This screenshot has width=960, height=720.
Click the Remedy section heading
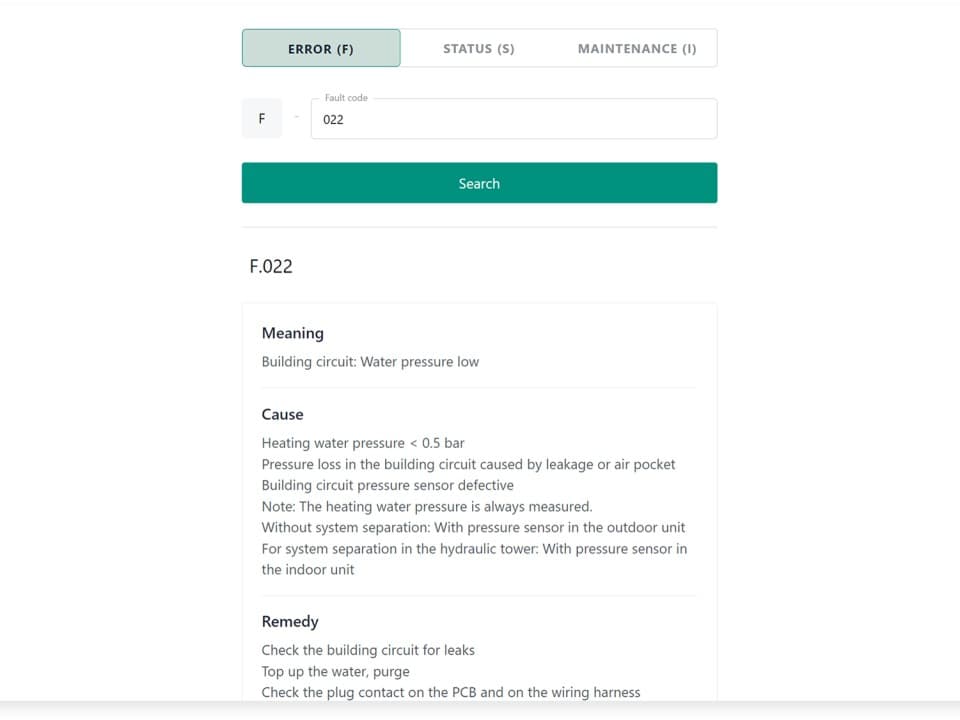[290, 621]
